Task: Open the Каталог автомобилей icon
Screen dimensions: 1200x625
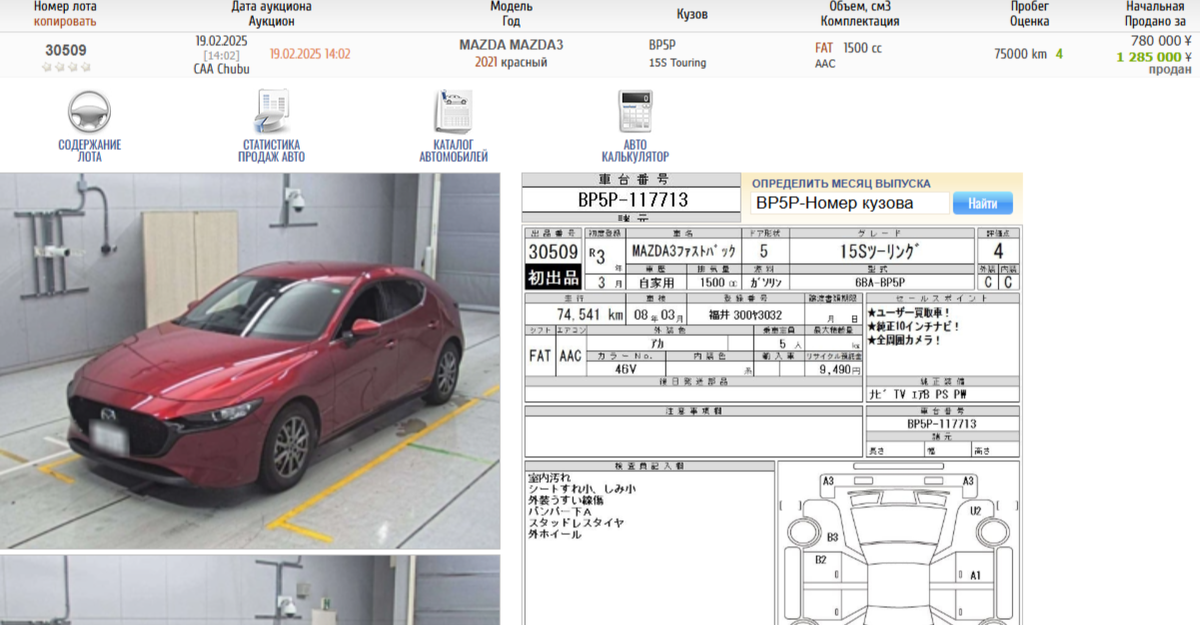Action: (x=453, y=111)
